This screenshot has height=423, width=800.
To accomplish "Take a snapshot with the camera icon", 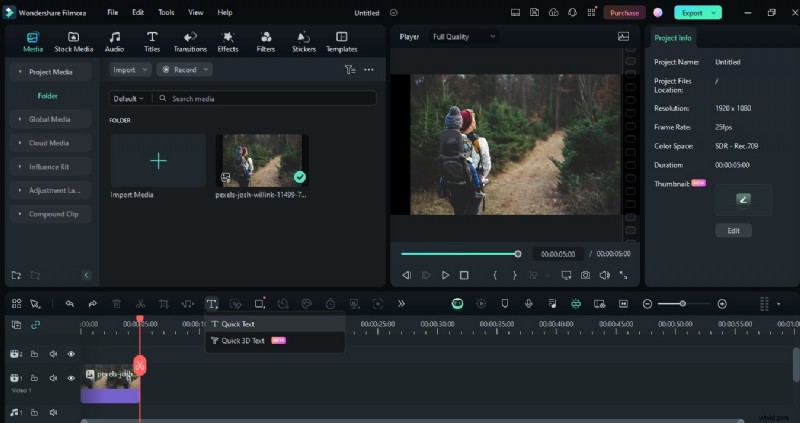I will [x=585, y=275].
